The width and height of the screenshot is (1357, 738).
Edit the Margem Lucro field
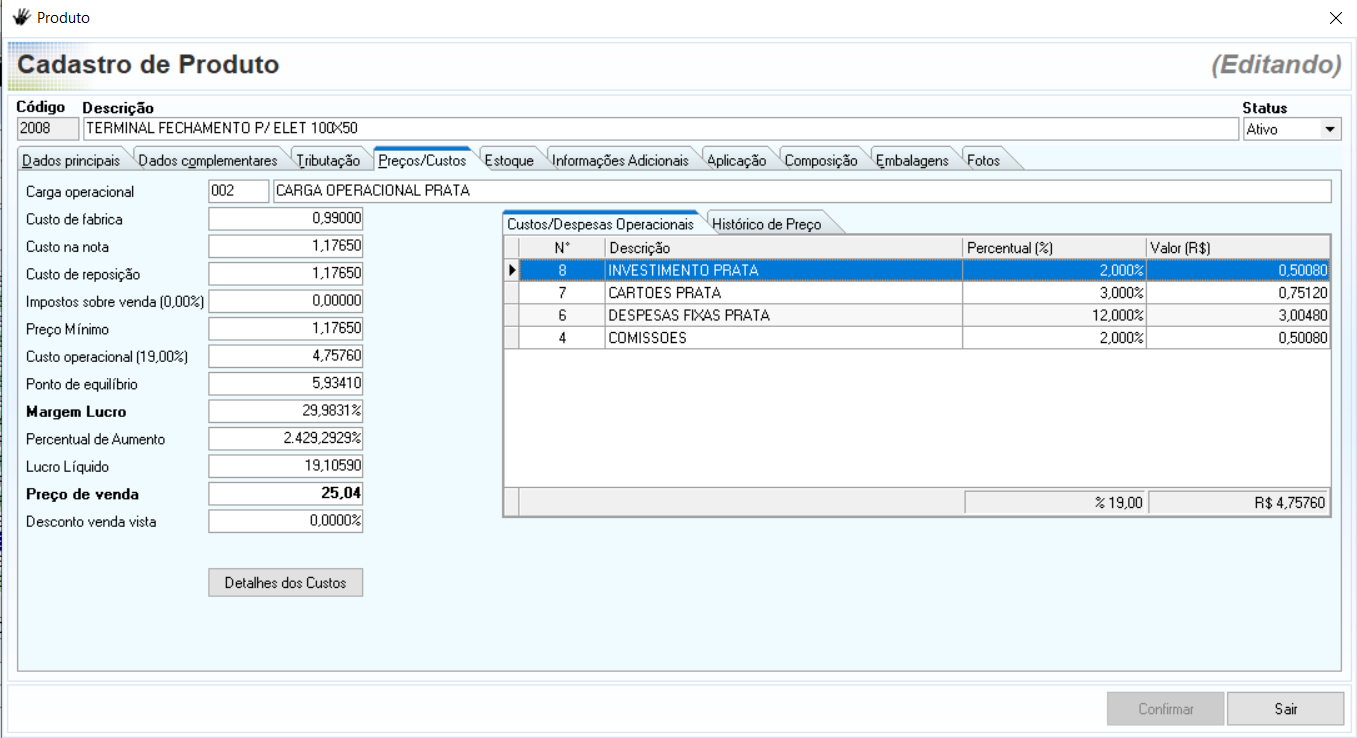[286, 411]
